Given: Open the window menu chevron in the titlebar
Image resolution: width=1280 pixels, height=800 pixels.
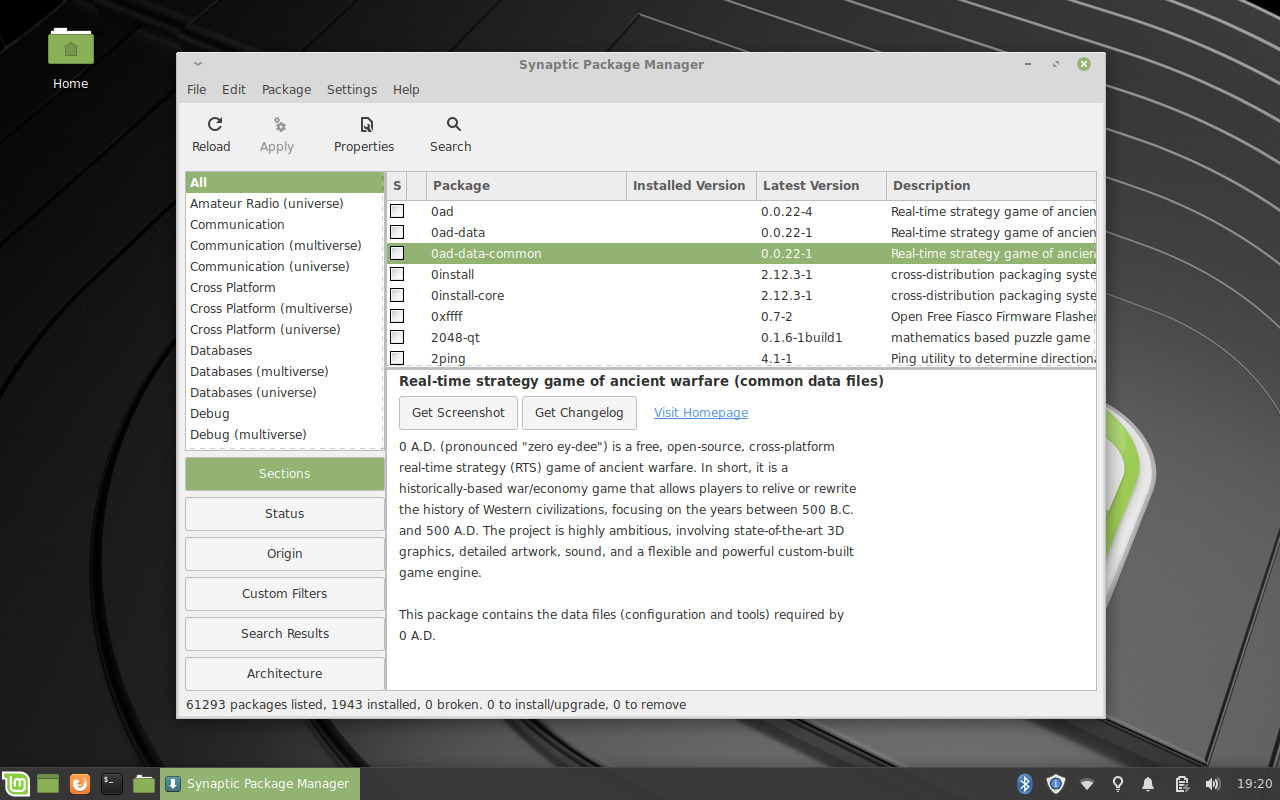Looking at the screenshot, I should (197, 63).
